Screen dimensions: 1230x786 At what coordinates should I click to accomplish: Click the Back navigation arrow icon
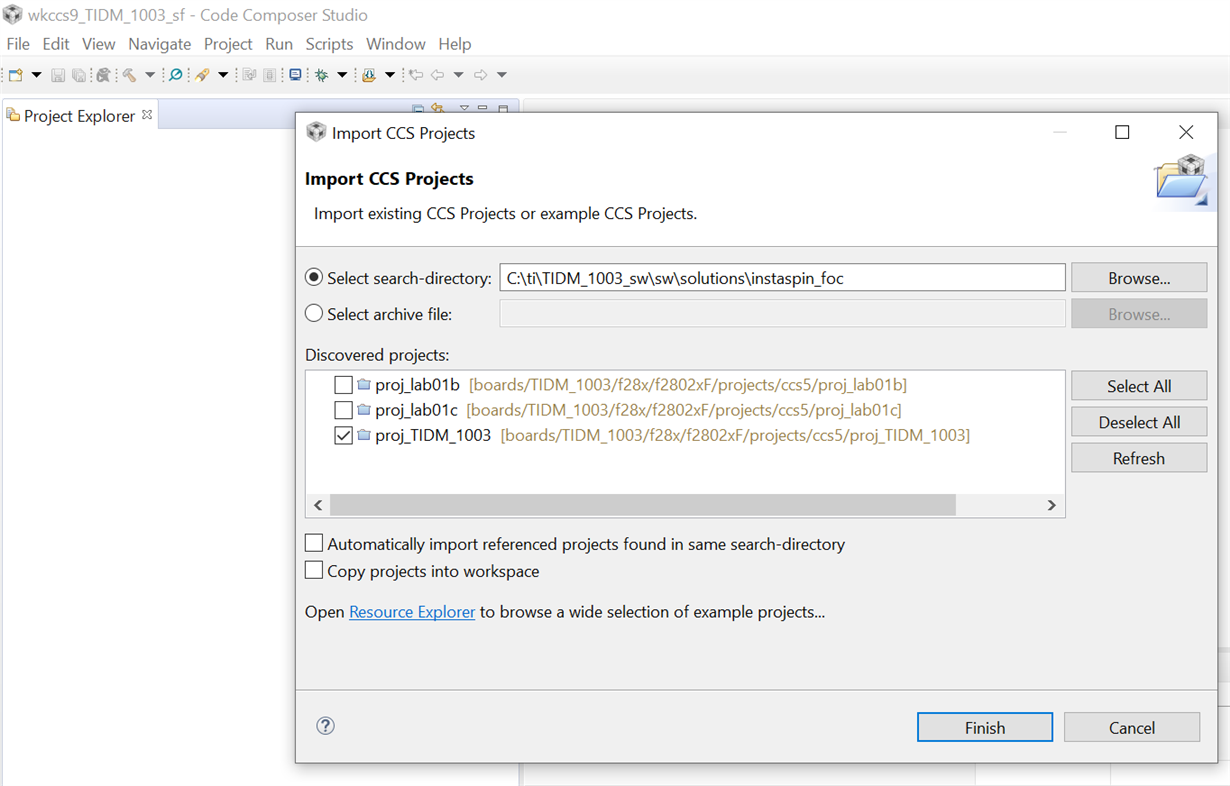(x=438, y=75)
